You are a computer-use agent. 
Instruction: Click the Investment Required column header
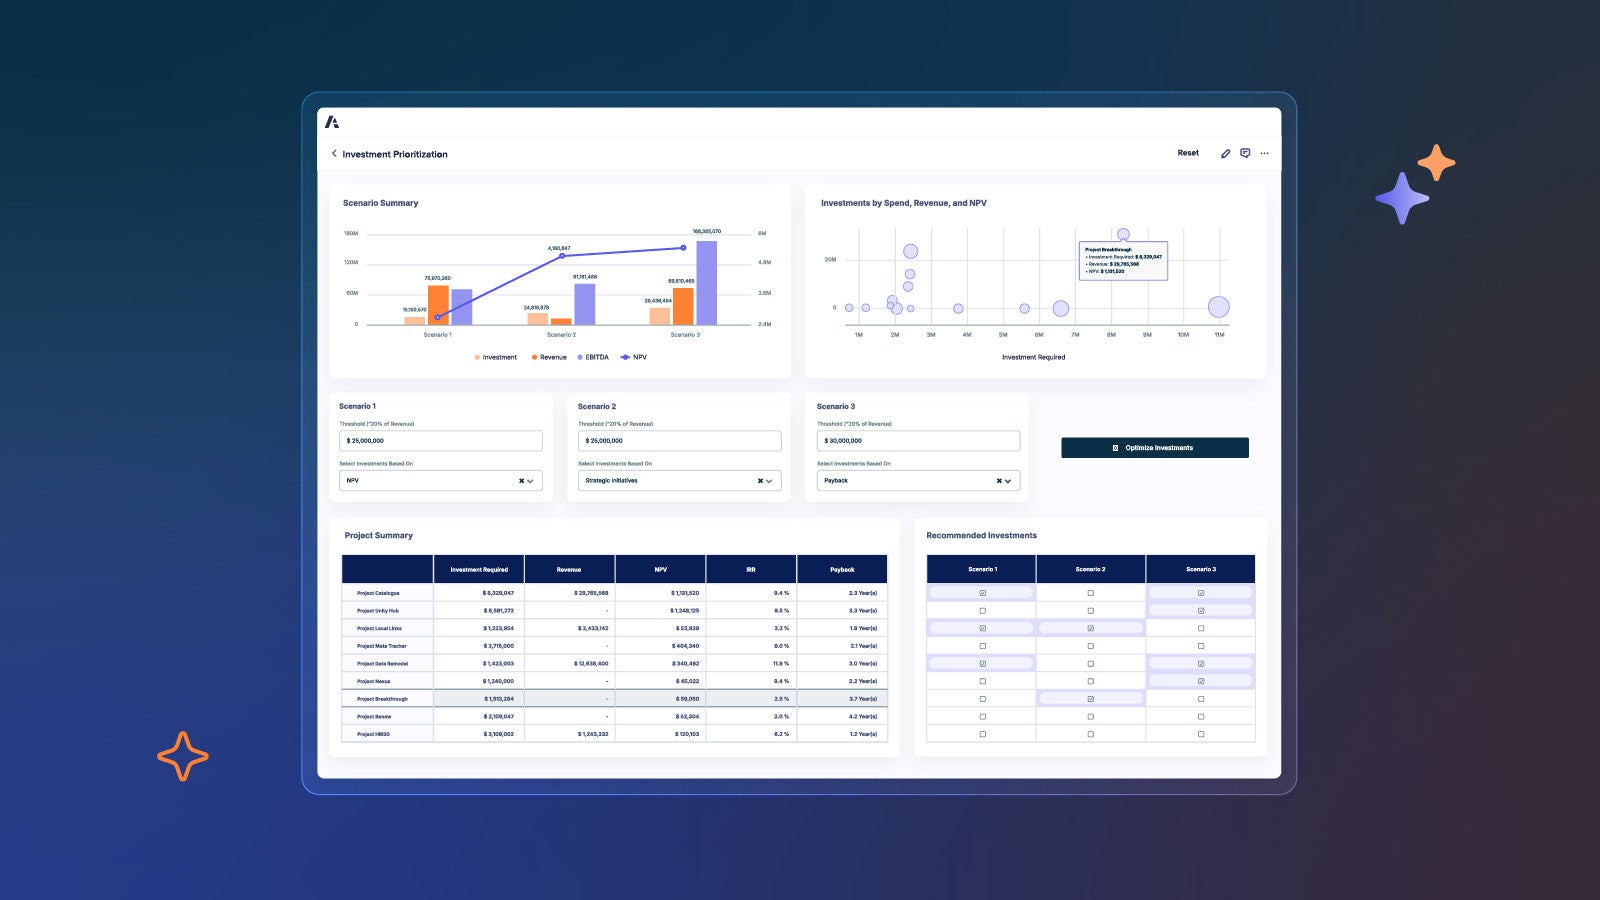479,569
